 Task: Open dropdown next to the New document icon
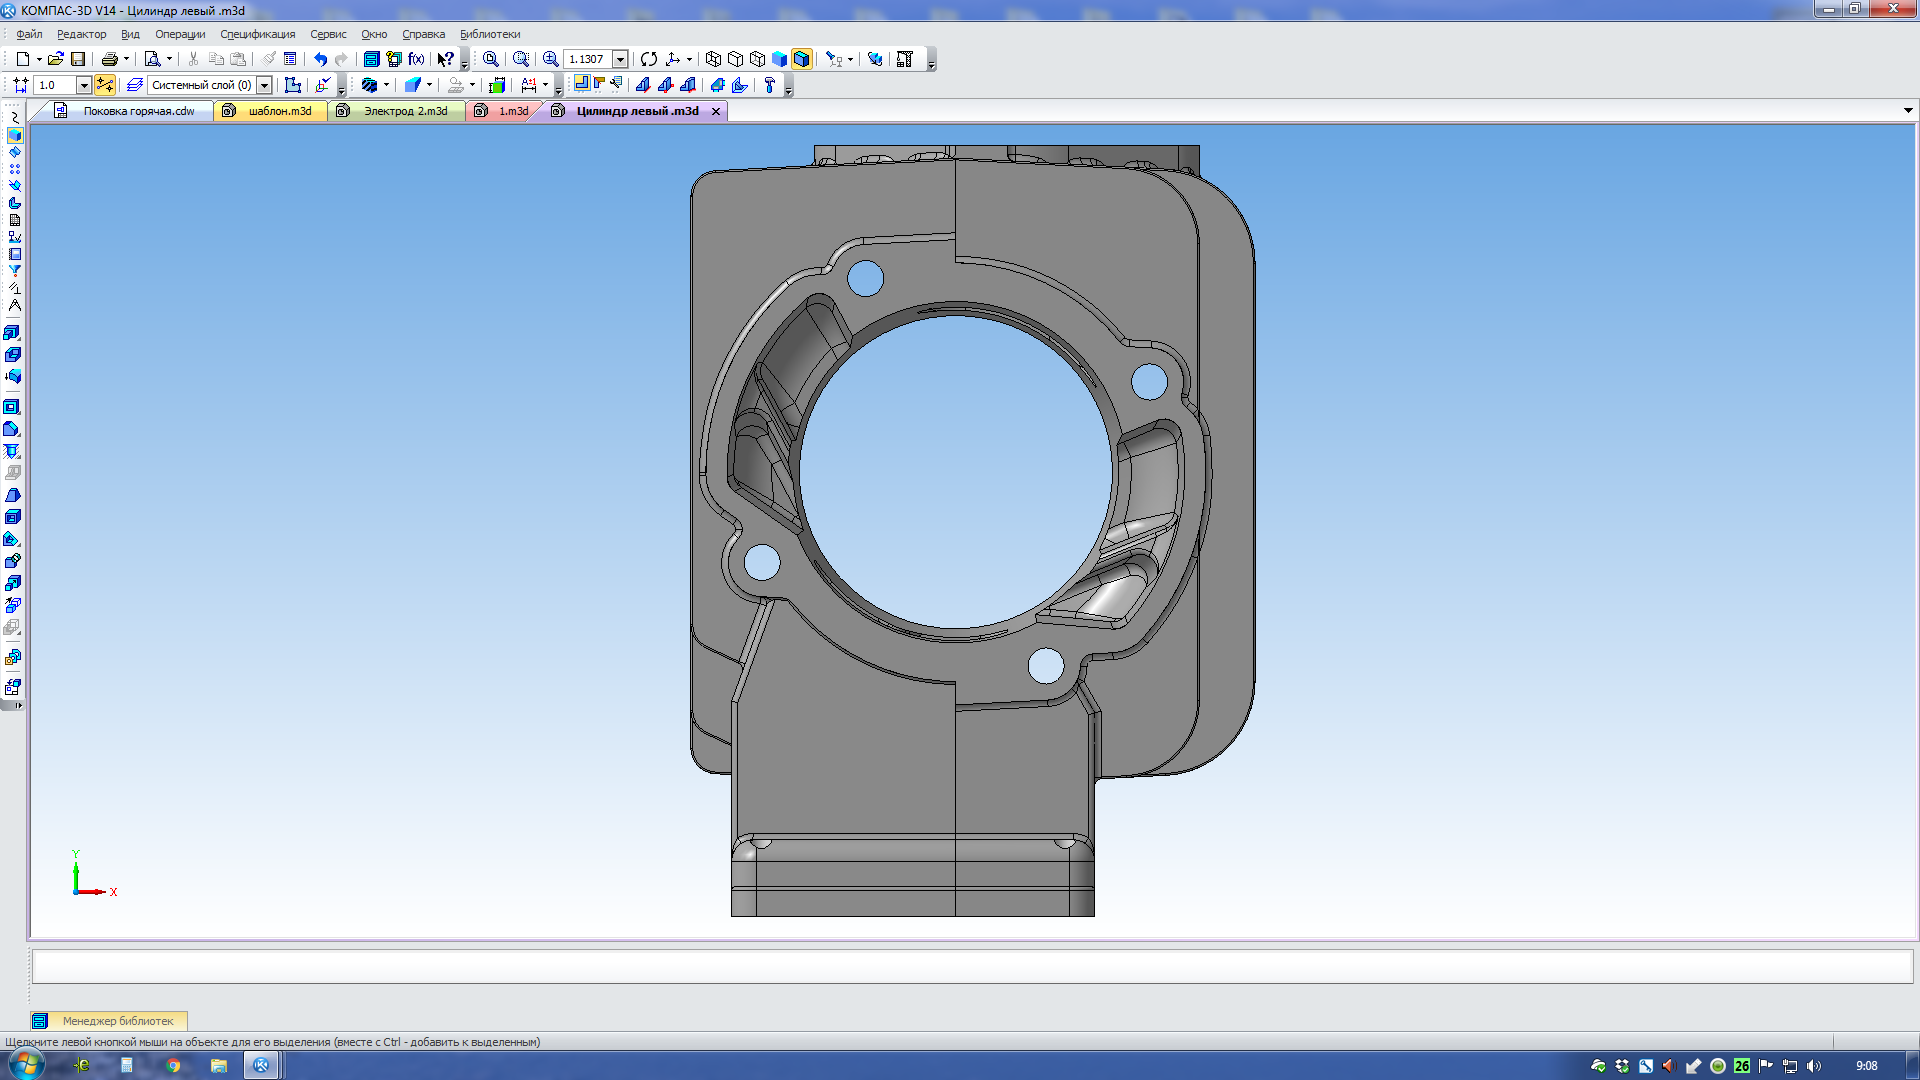tap(39, 59)
